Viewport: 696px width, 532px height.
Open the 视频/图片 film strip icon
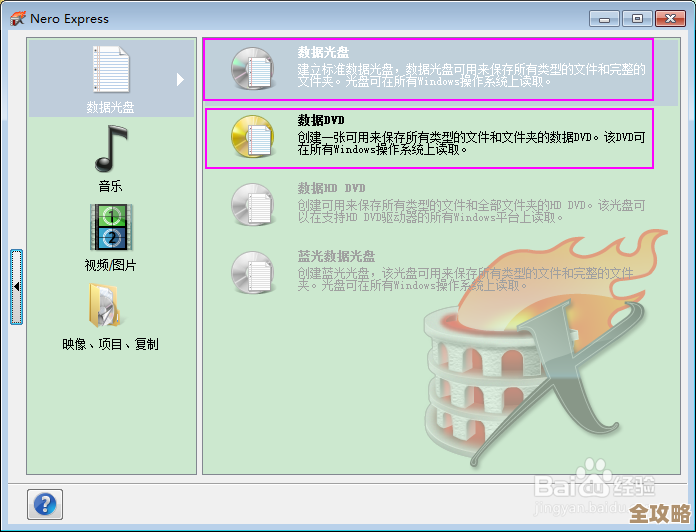click(111, 227)
